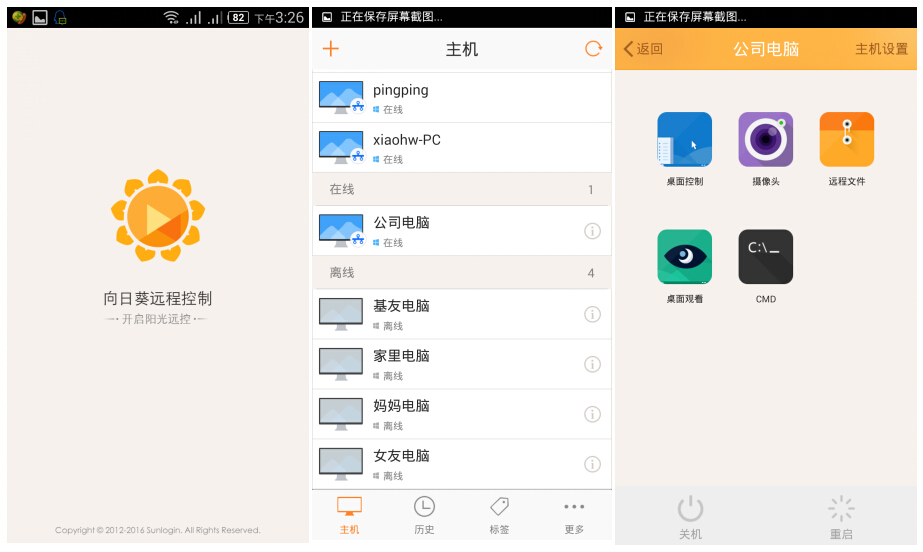Select the offline 女友电脑 monitor icon

point(341,464)
